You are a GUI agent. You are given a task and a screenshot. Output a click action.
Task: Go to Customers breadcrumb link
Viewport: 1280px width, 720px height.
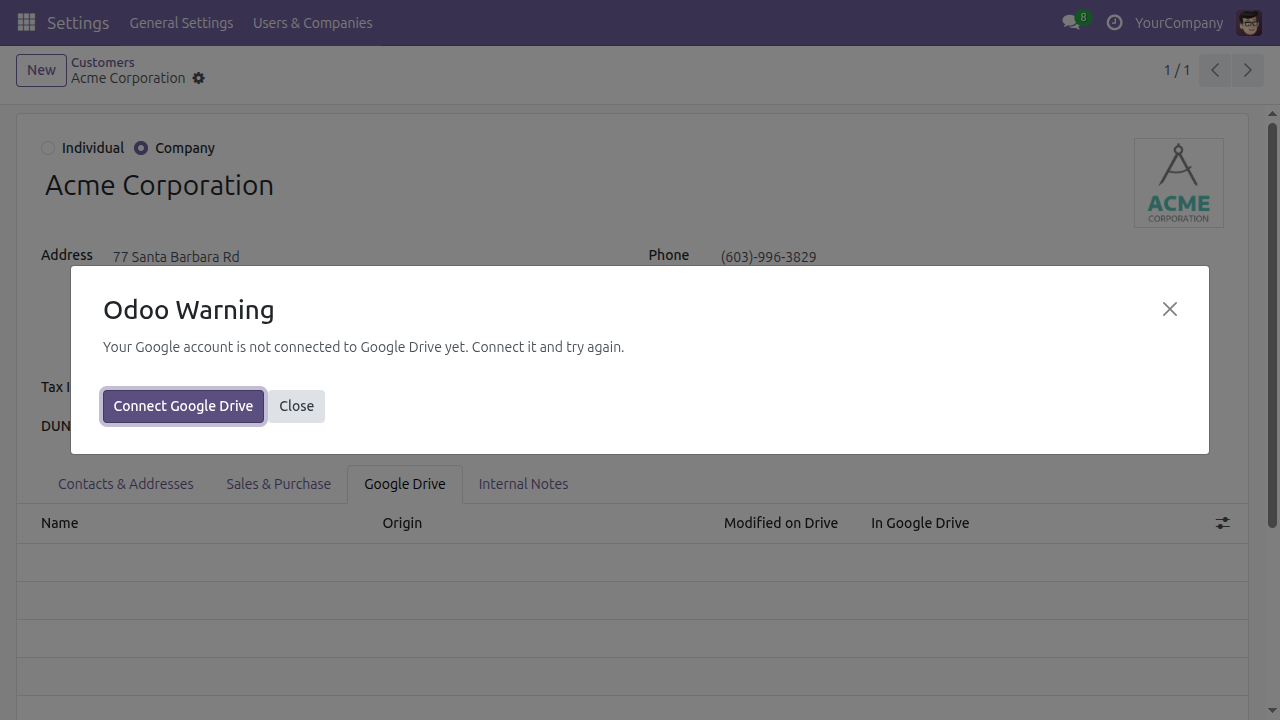tap(102, 62)
